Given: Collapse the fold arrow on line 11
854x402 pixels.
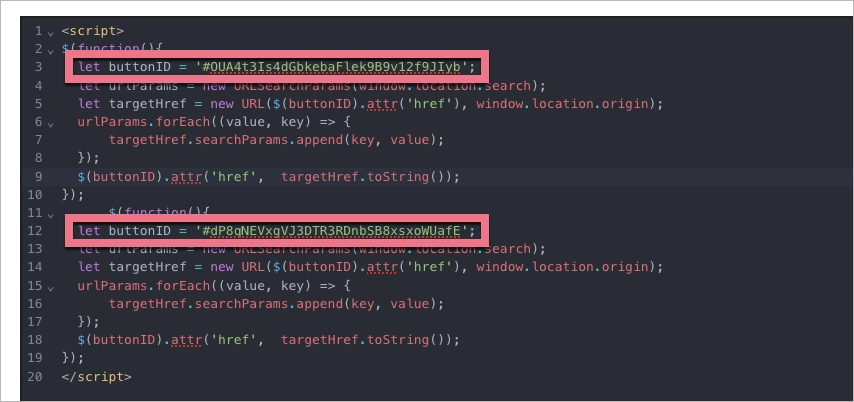Looking at the screenshot, I should tap(51, 215).
